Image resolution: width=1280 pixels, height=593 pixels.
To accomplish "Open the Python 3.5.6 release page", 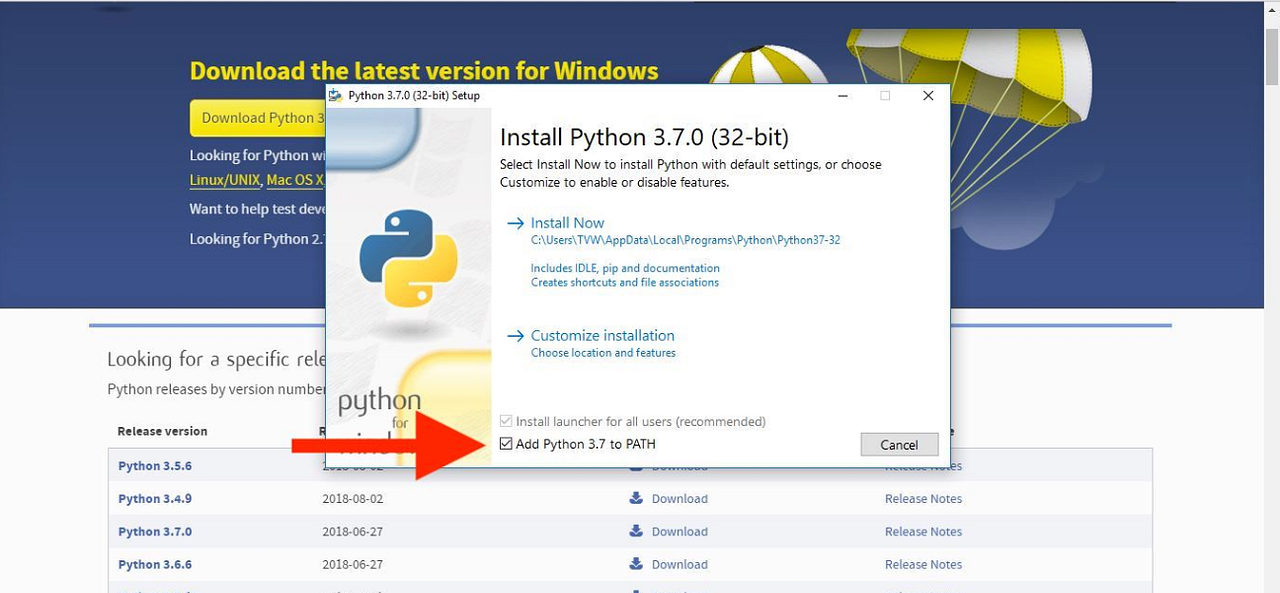I will 154,465.
